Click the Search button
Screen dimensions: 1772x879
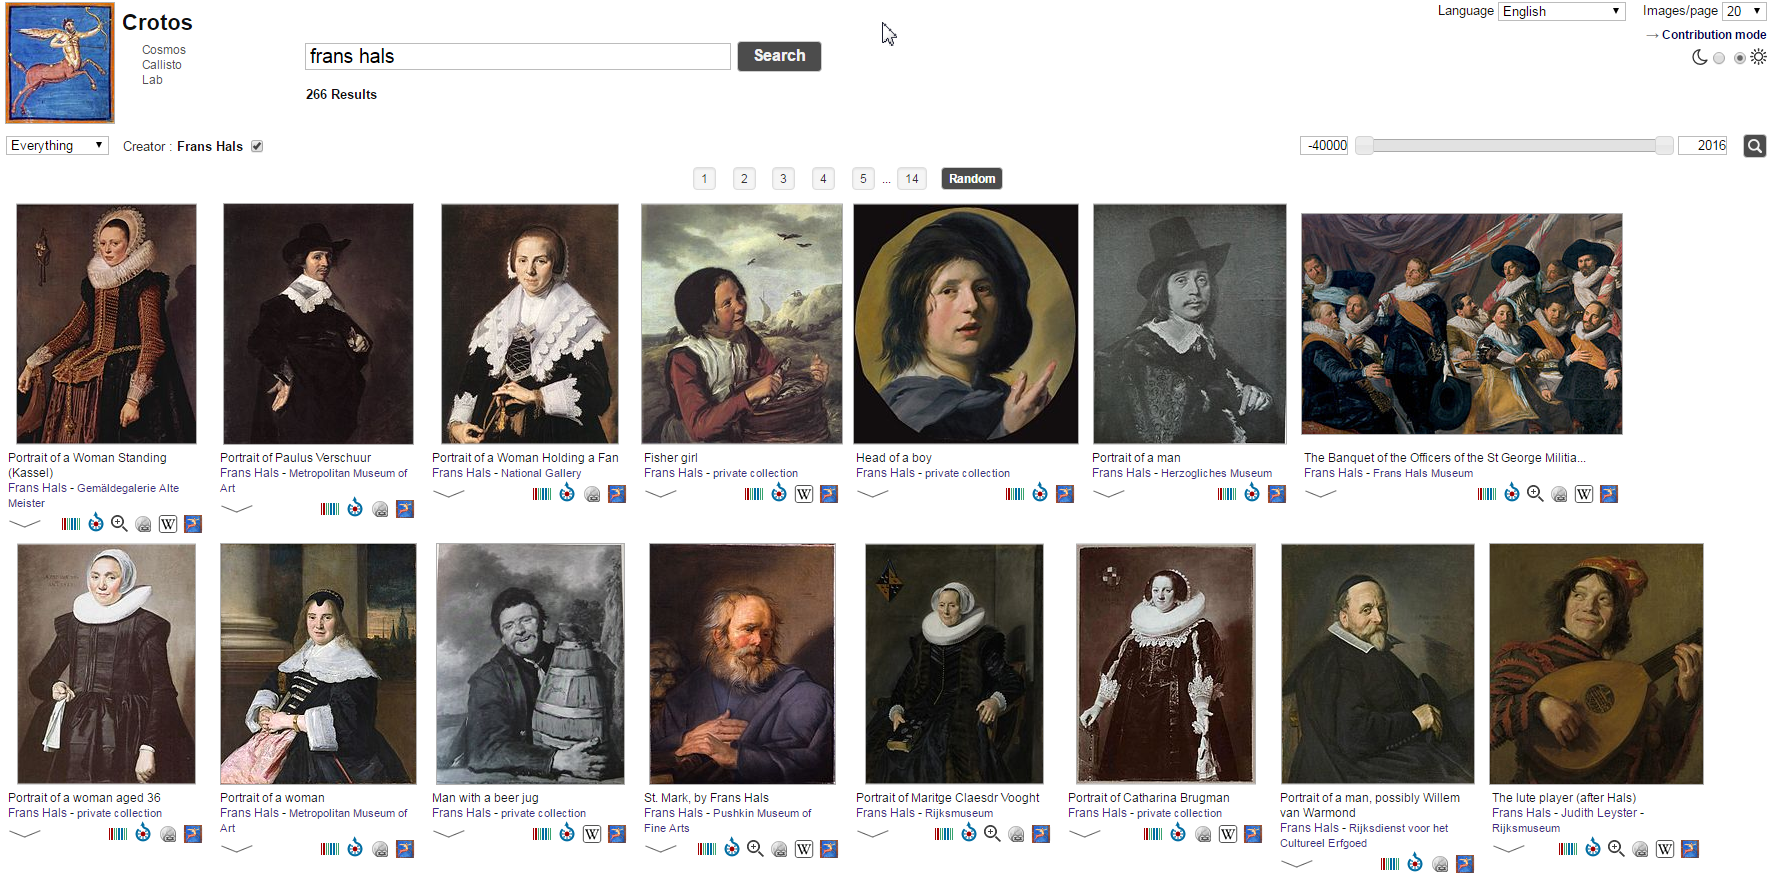pos(779,56)
